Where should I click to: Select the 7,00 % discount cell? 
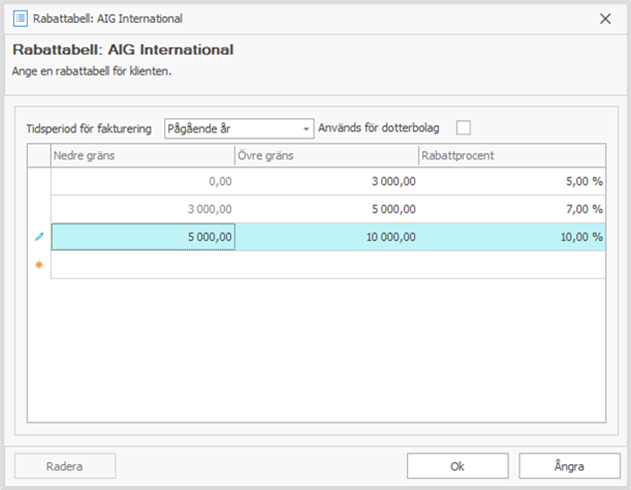tap(512, 209)
